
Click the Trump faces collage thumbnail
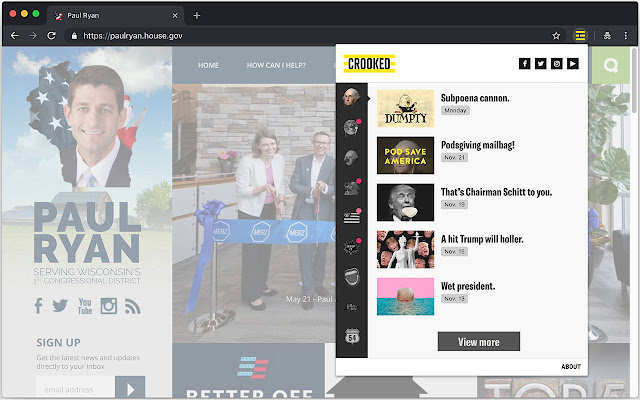pyautogui.click(x=405, y=249)
